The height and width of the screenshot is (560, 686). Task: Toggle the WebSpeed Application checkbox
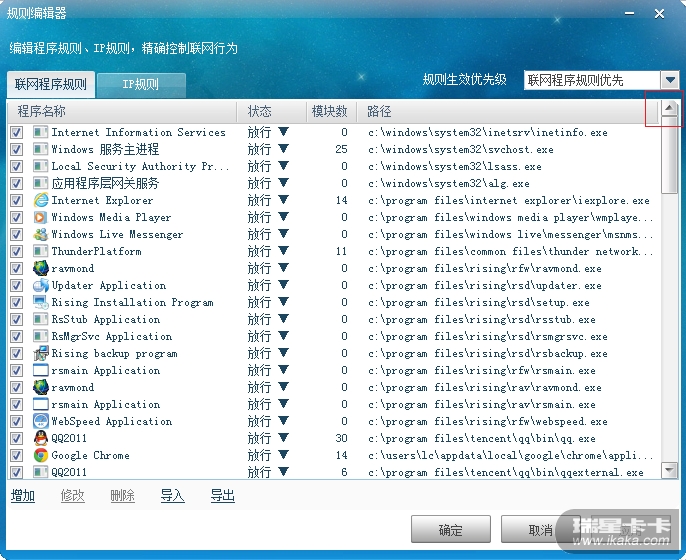[x=17, y=421]
